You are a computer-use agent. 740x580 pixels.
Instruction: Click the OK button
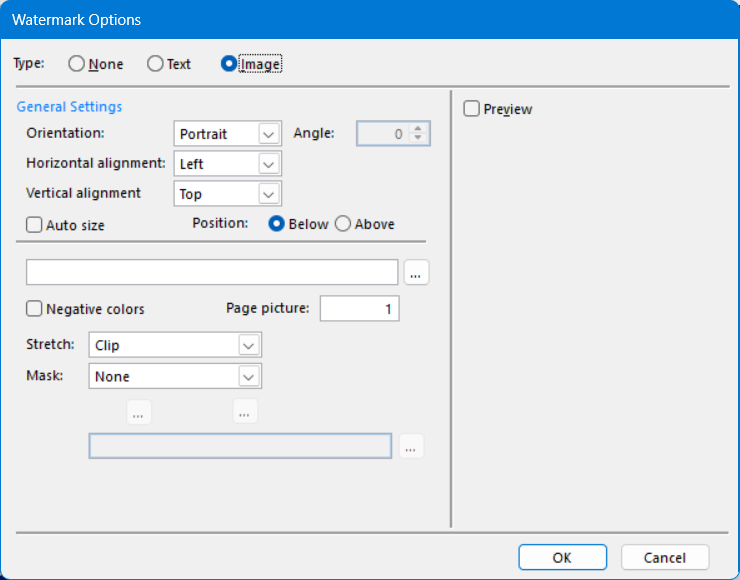[562, 557]
